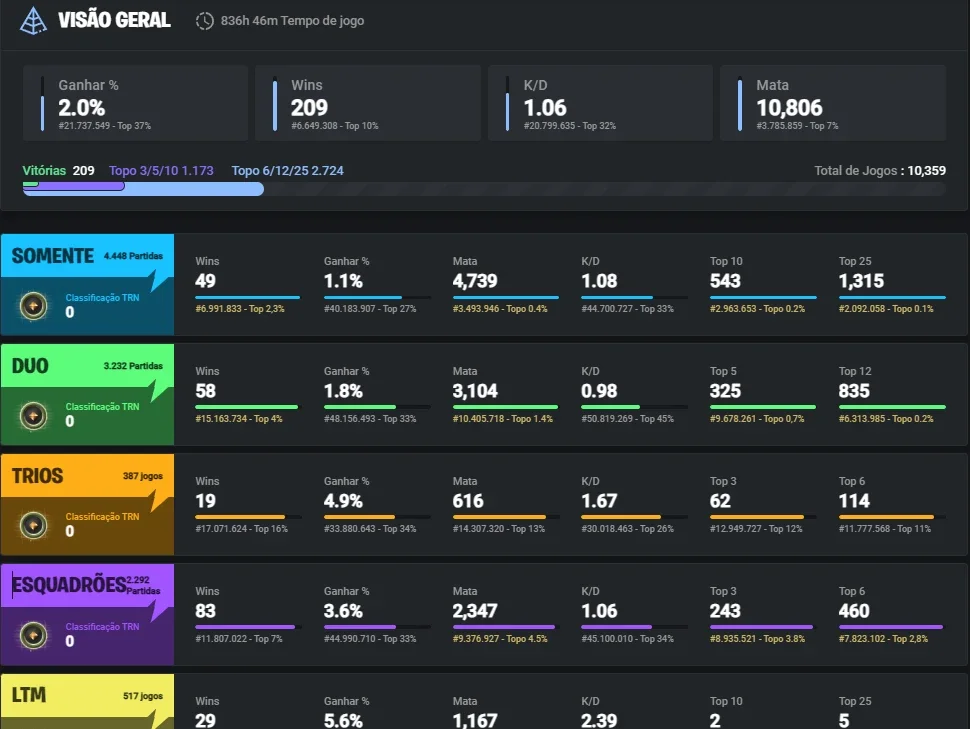
Task: Select the TRIOS mode header
Action: (x=87, y=475)
